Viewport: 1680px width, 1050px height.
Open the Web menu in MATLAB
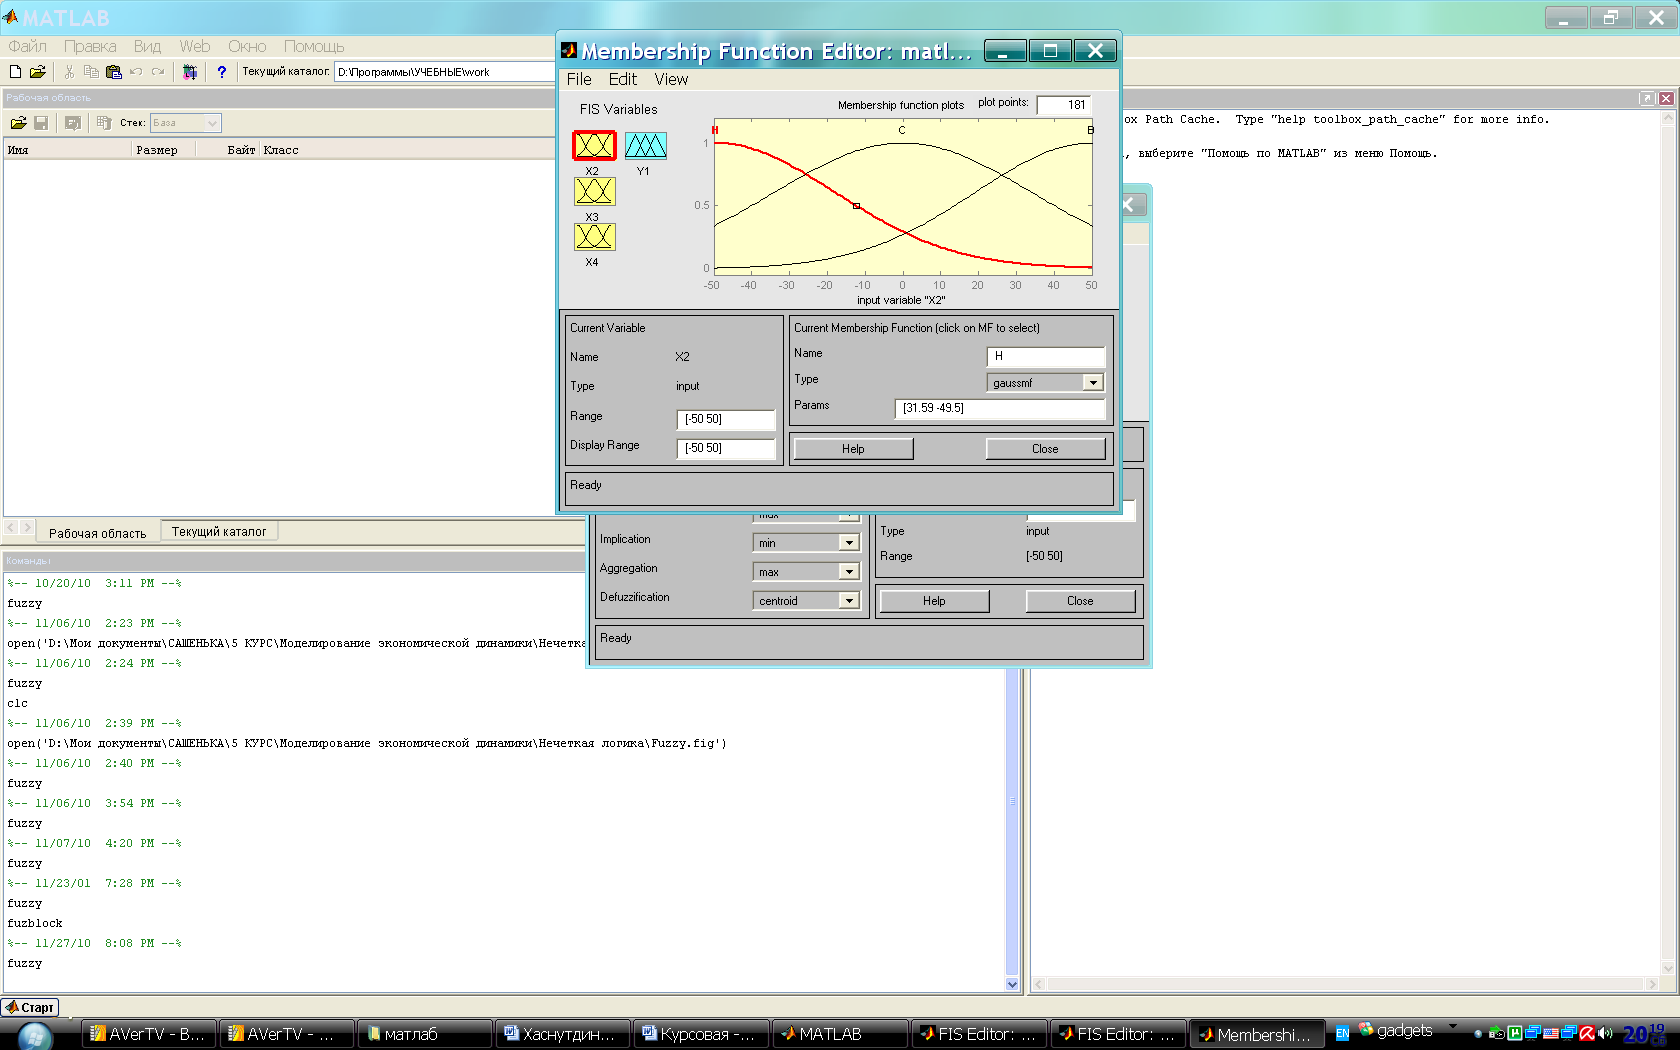tap(195, 46)
